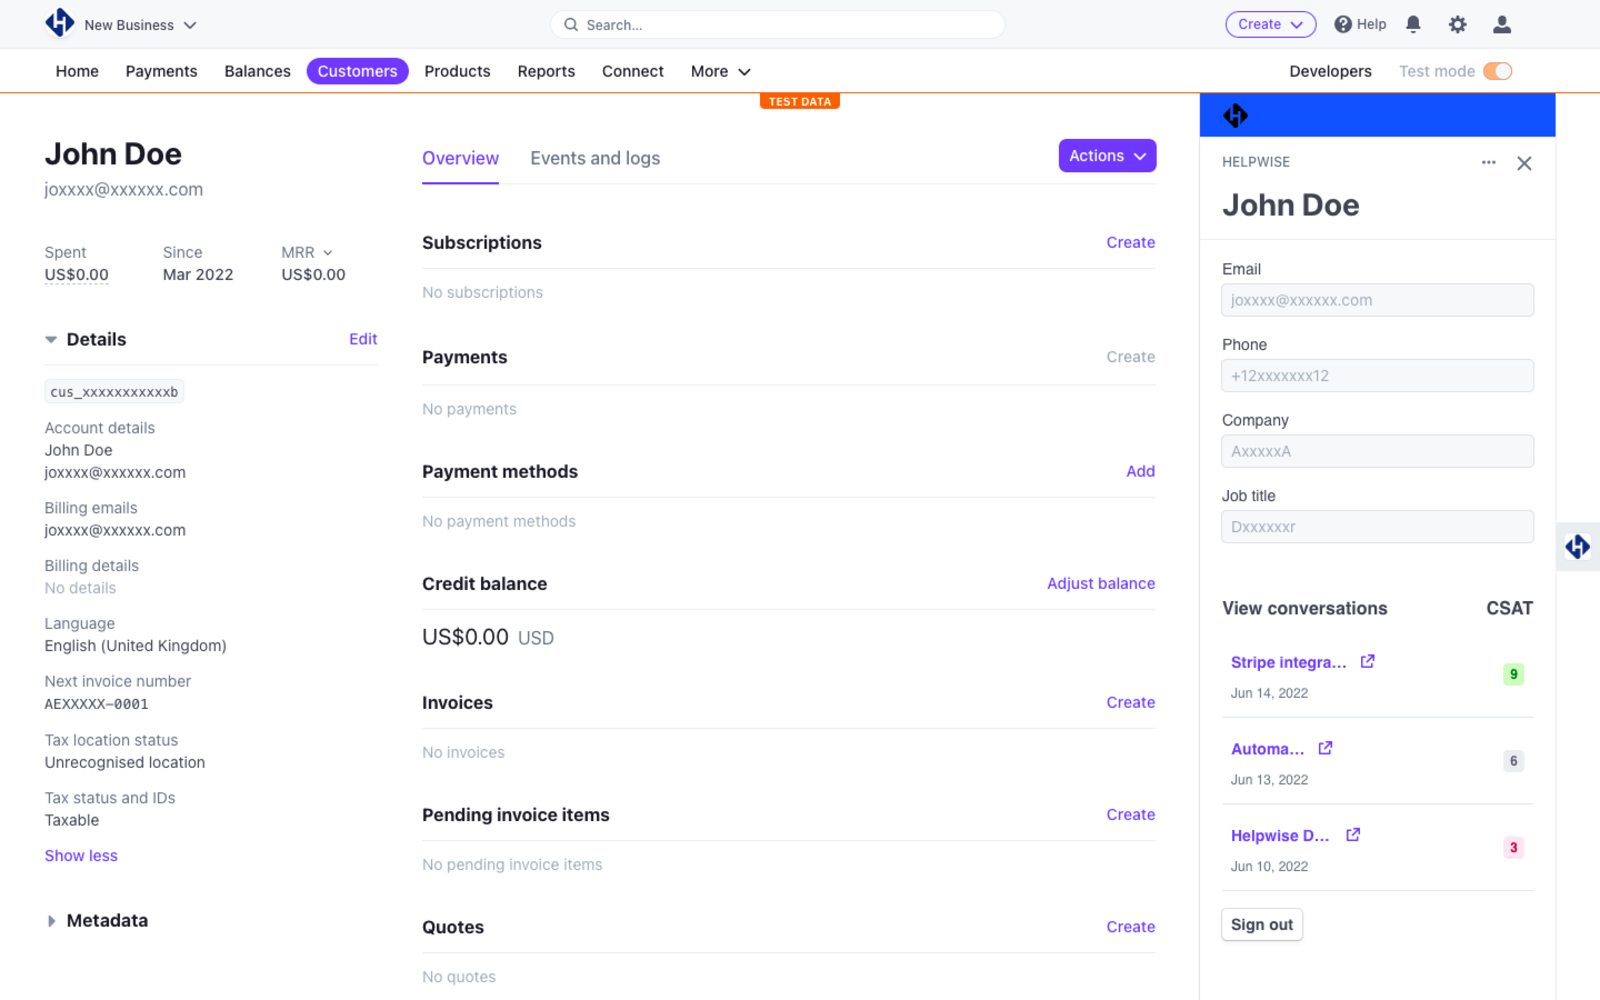Open Stripe integration conversation via external link icon
The image size is (1600, 1000).
point(1367,660)
